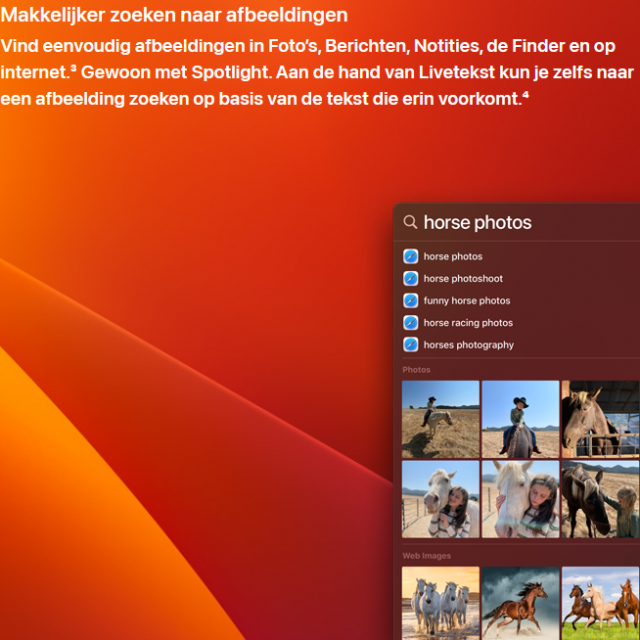Click the Safari icon beside 'horse photos' suggestion

pyautogui.click(x=411, y=256)
